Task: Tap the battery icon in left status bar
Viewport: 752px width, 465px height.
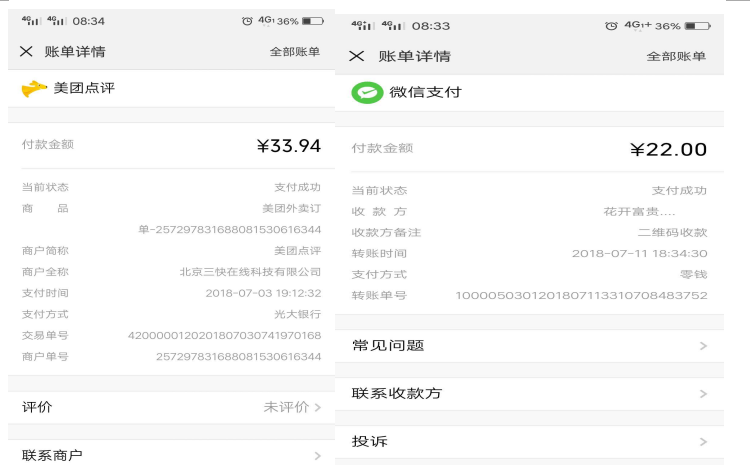Action: [313, 21]
